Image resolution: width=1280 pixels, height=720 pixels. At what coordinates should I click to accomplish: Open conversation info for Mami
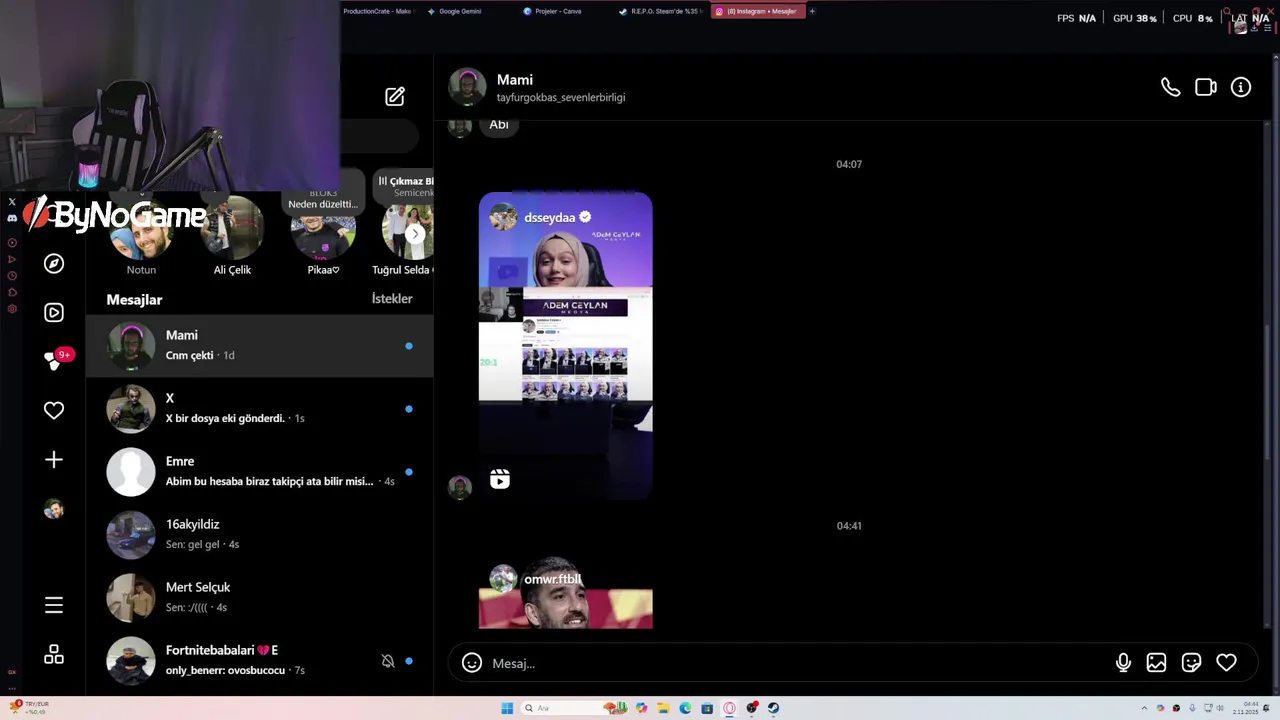click(1241, 87)
